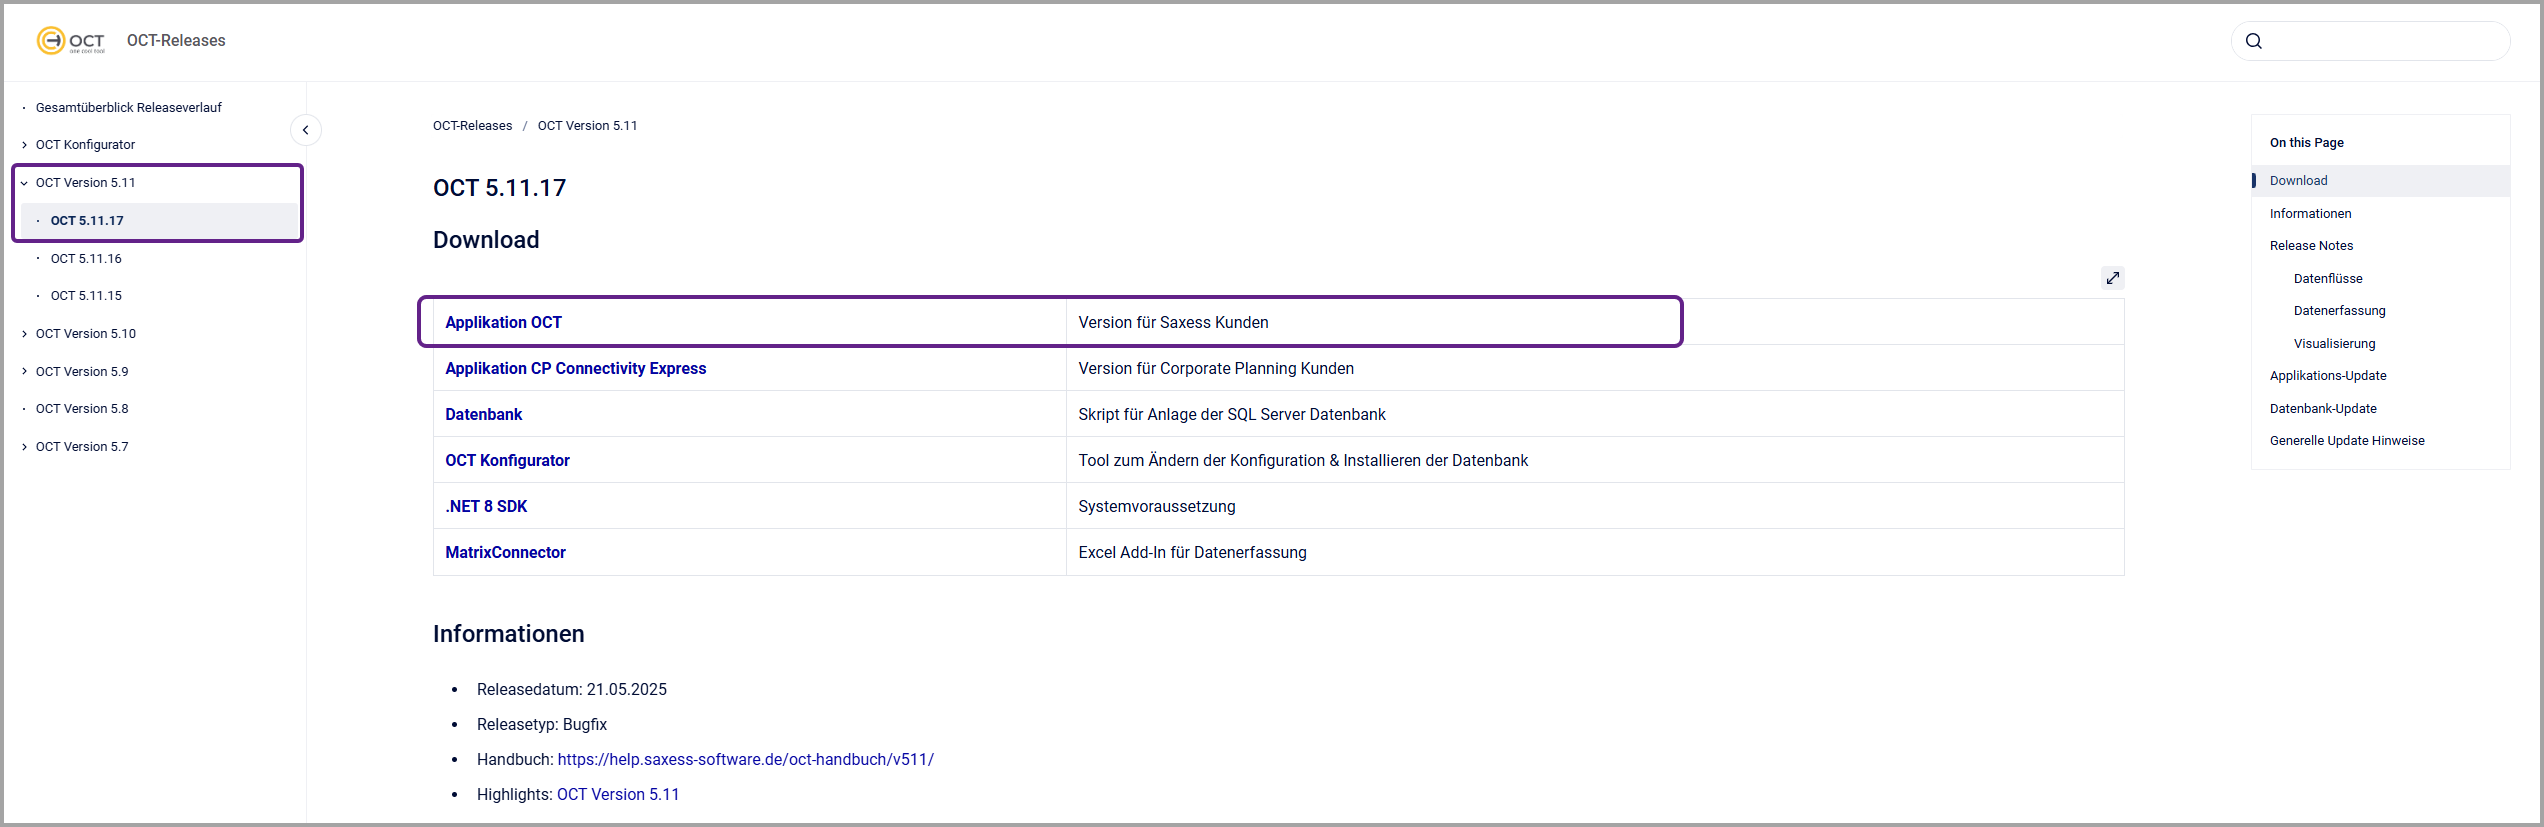Open OCT Konfigurator sidebar label
Image resolution: width=2544 pixels, height=827 pixels.
85,145
